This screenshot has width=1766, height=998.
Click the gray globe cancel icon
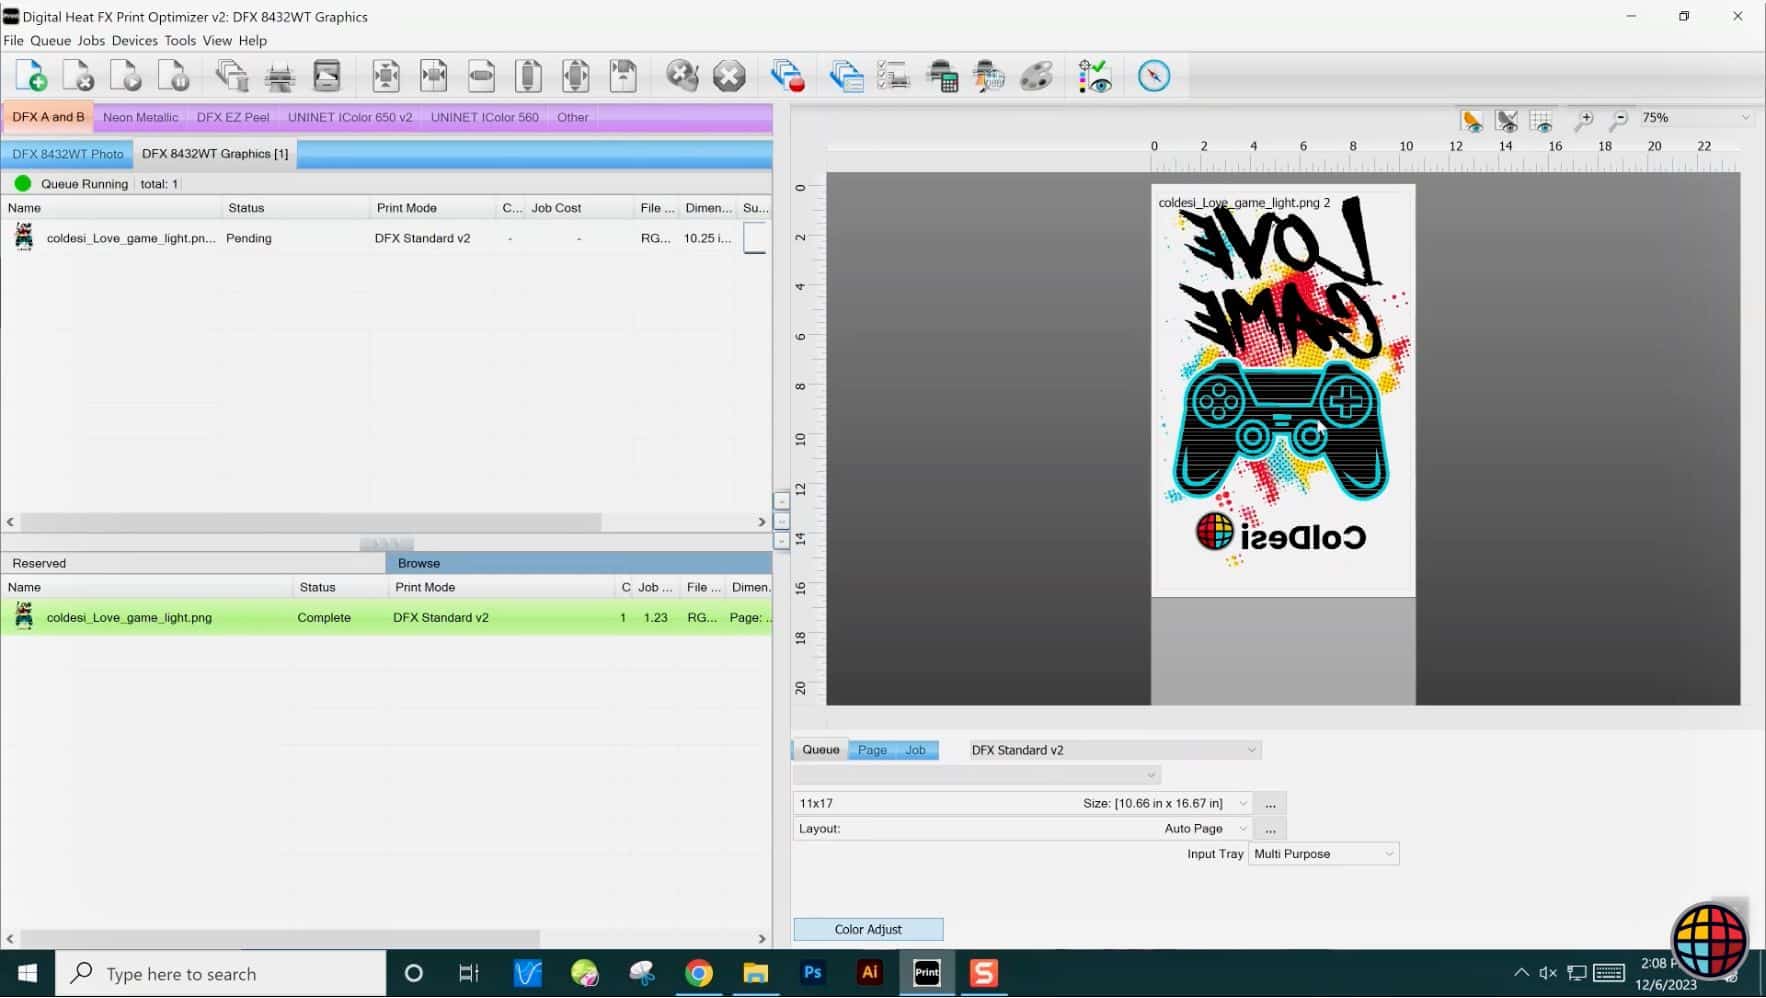(682, 76)
